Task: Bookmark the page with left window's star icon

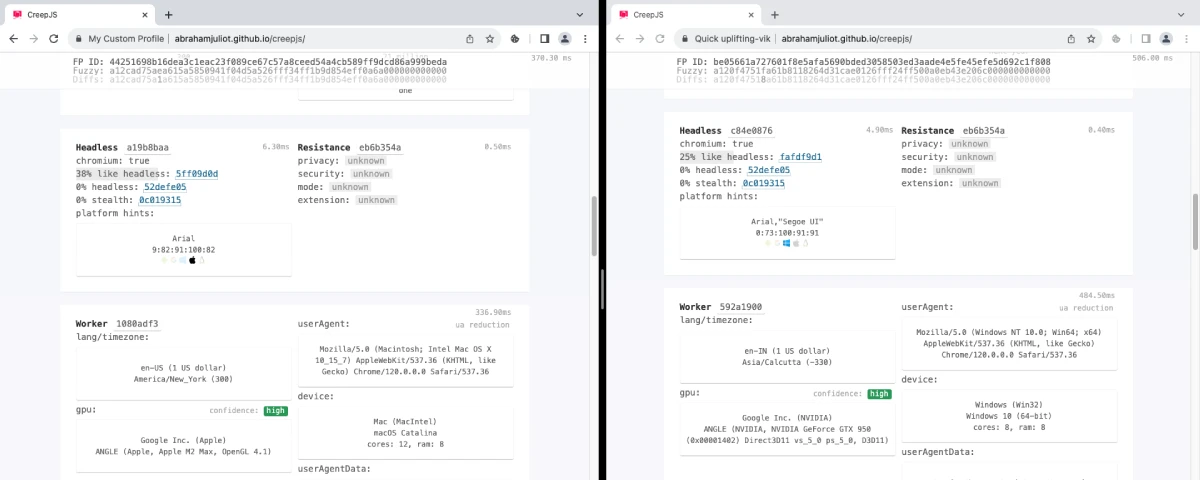Action: point(490,38)
